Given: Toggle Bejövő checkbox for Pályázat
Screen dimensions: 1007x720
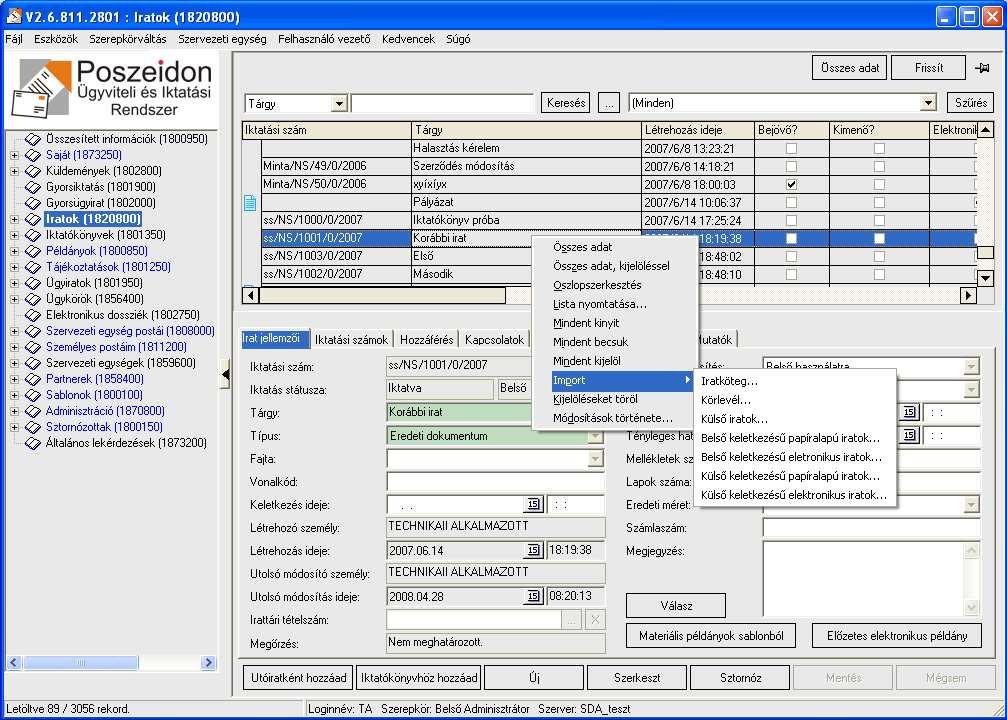Looking at the screenshot, I should [791, 202].
